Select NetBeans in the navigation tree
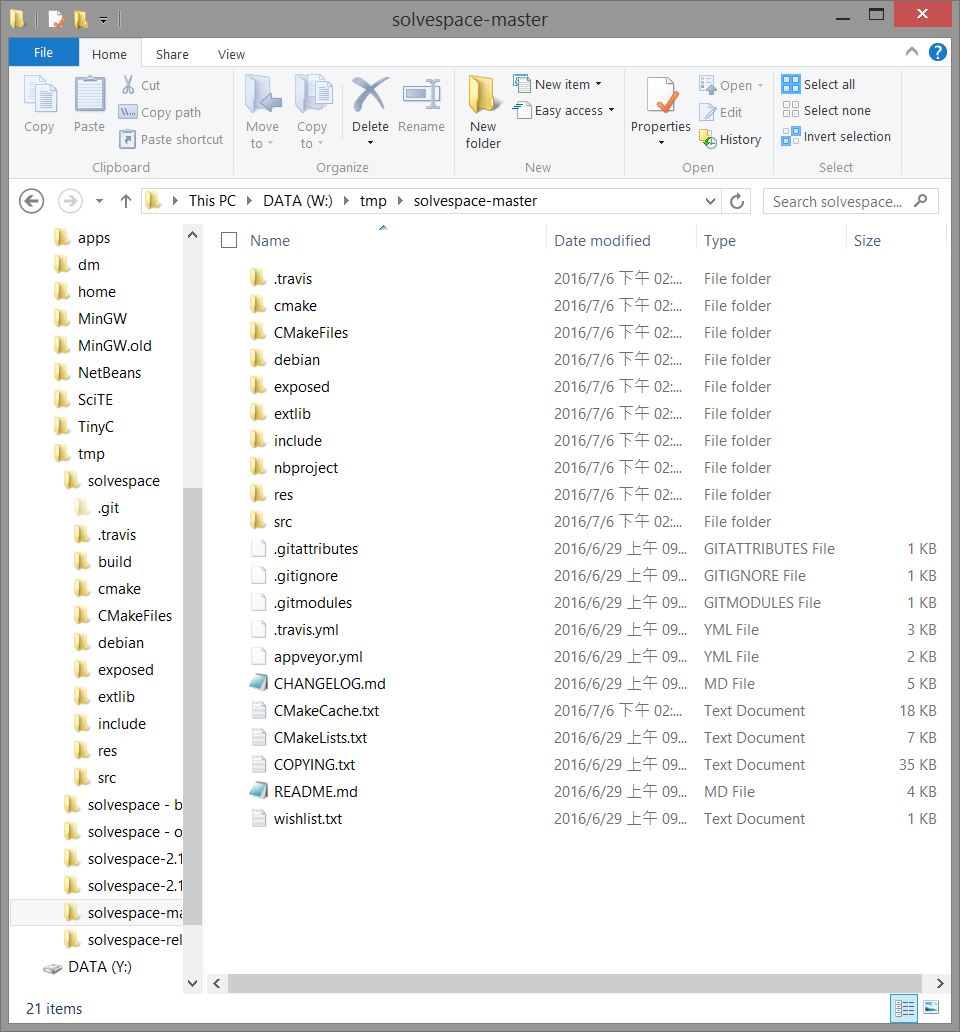The width and height of the screenshot is (960, 1032). [109, 373]
